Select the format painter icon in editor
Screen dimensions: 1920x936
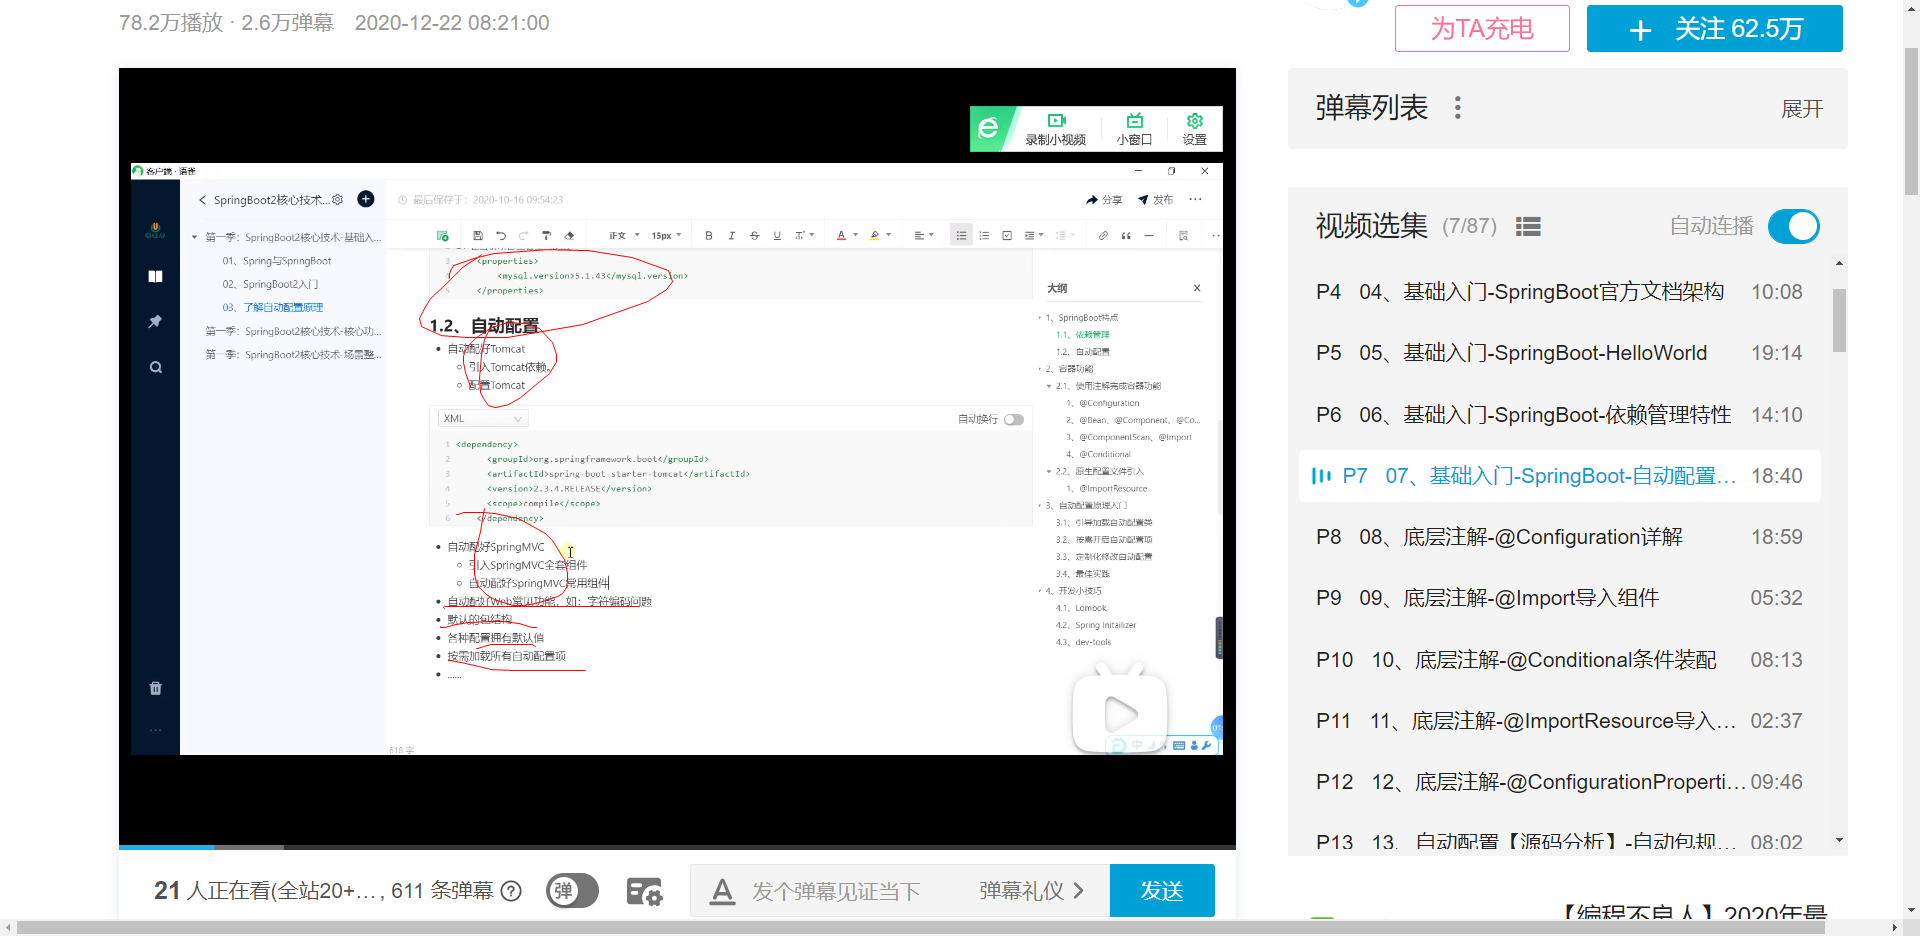[546, 236]
